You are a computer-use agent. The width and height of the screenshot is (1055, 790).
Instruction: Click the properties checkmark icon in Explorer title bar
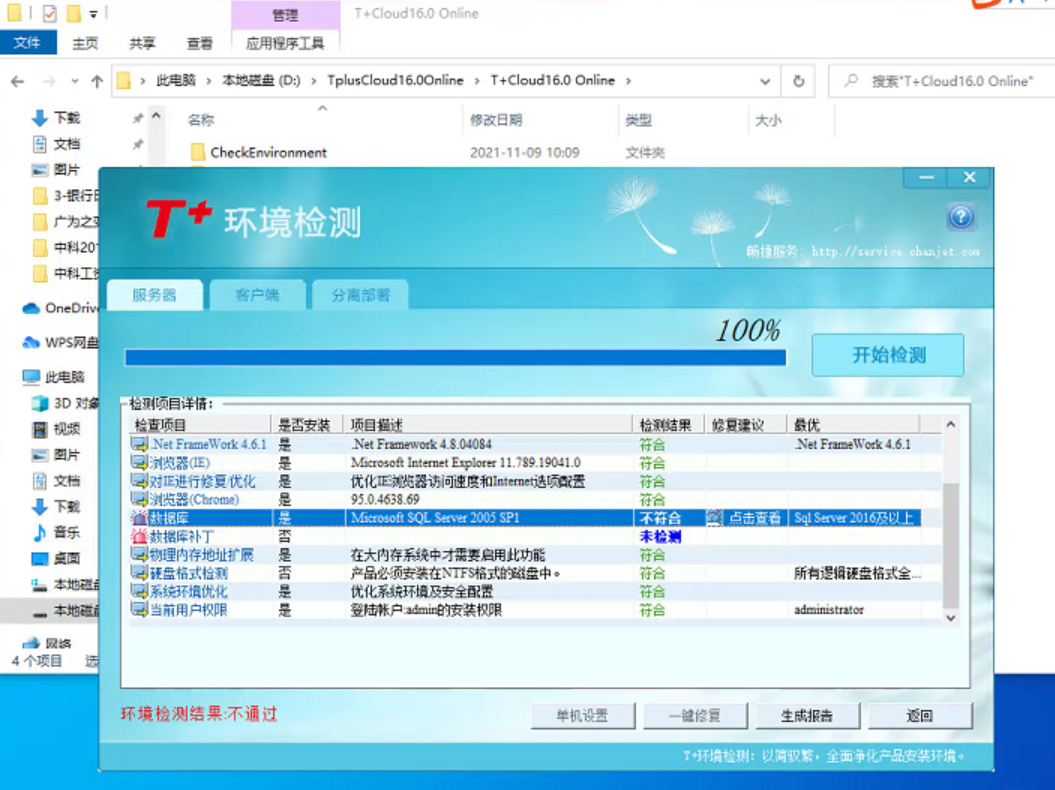pyautogui.click(x=49, y=13)
